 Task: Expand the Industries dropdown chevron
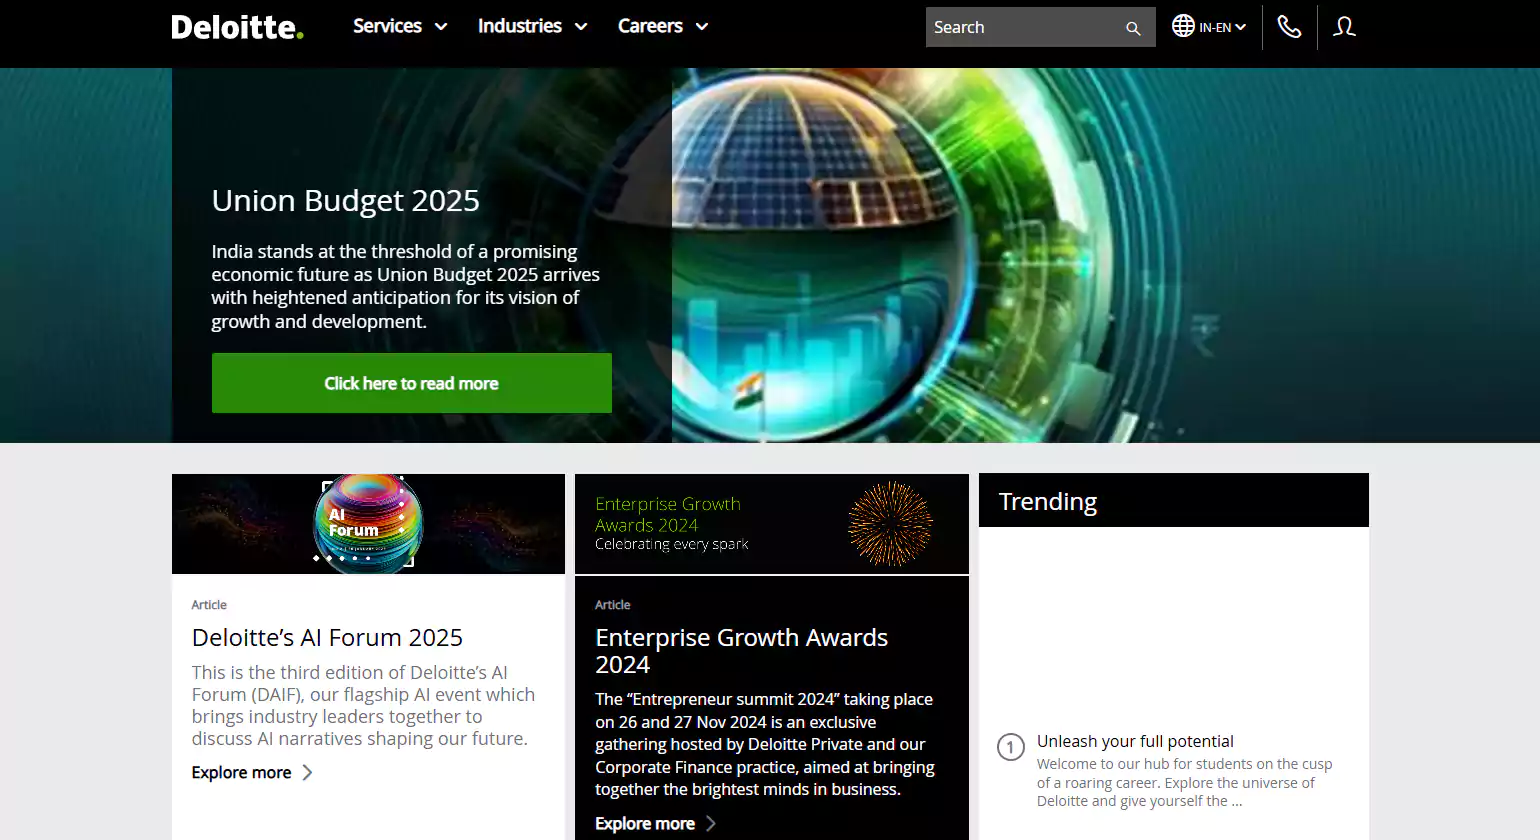coord(583,27)
